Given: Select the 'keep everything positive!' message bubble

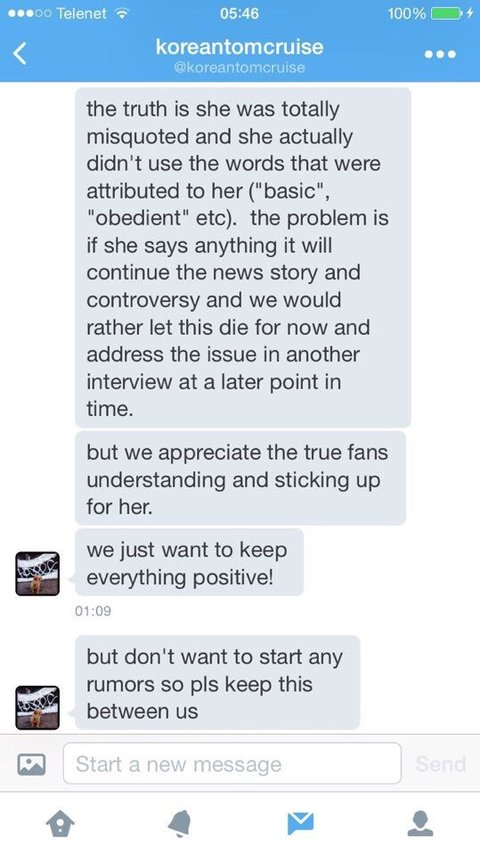Looking at the screenshot, I should 189,562.
